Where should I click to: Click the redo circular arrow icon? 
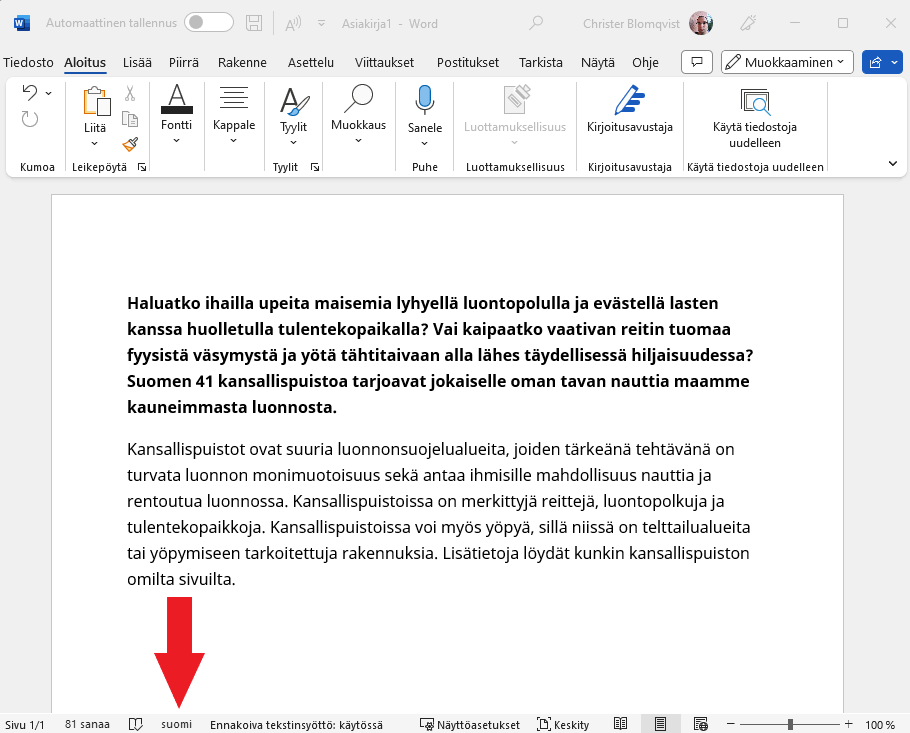30,119
